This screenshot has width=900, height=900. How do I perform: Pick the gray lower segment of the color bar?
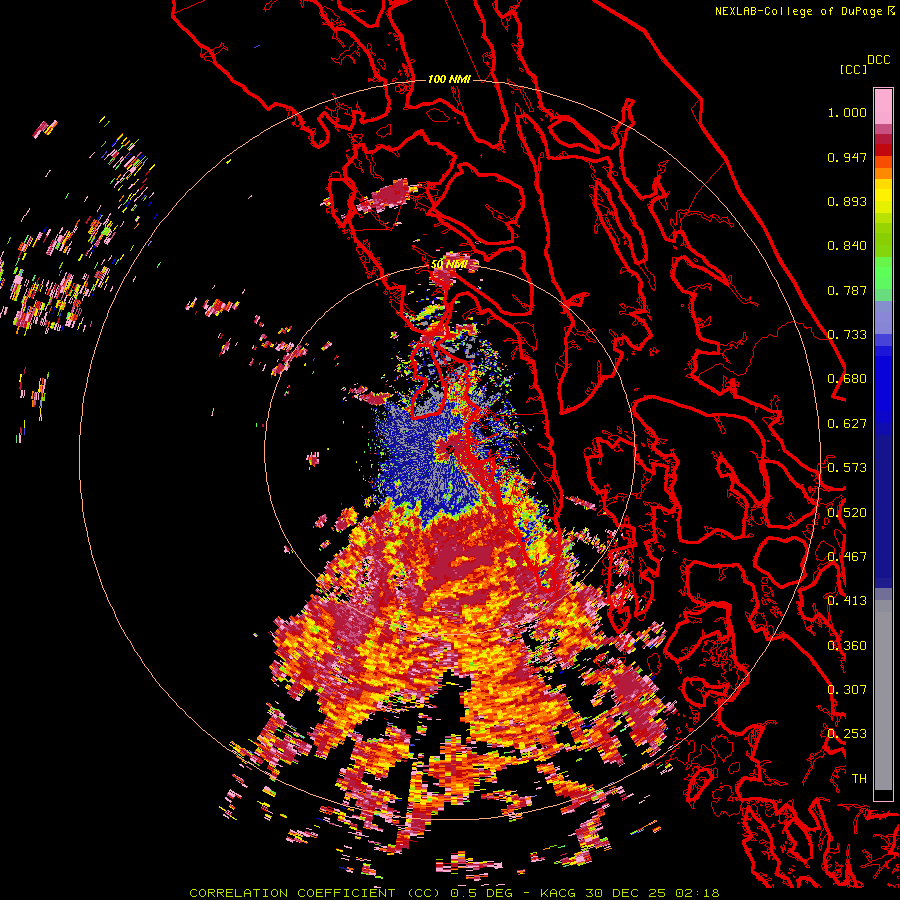coord(883,695)
